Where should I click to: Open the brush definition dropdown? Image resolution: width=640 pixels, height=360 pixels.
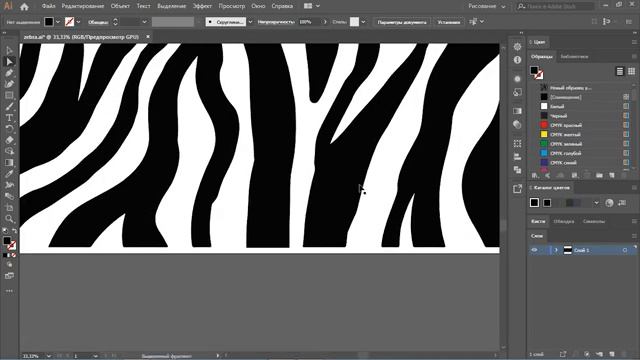click(250, 22)
